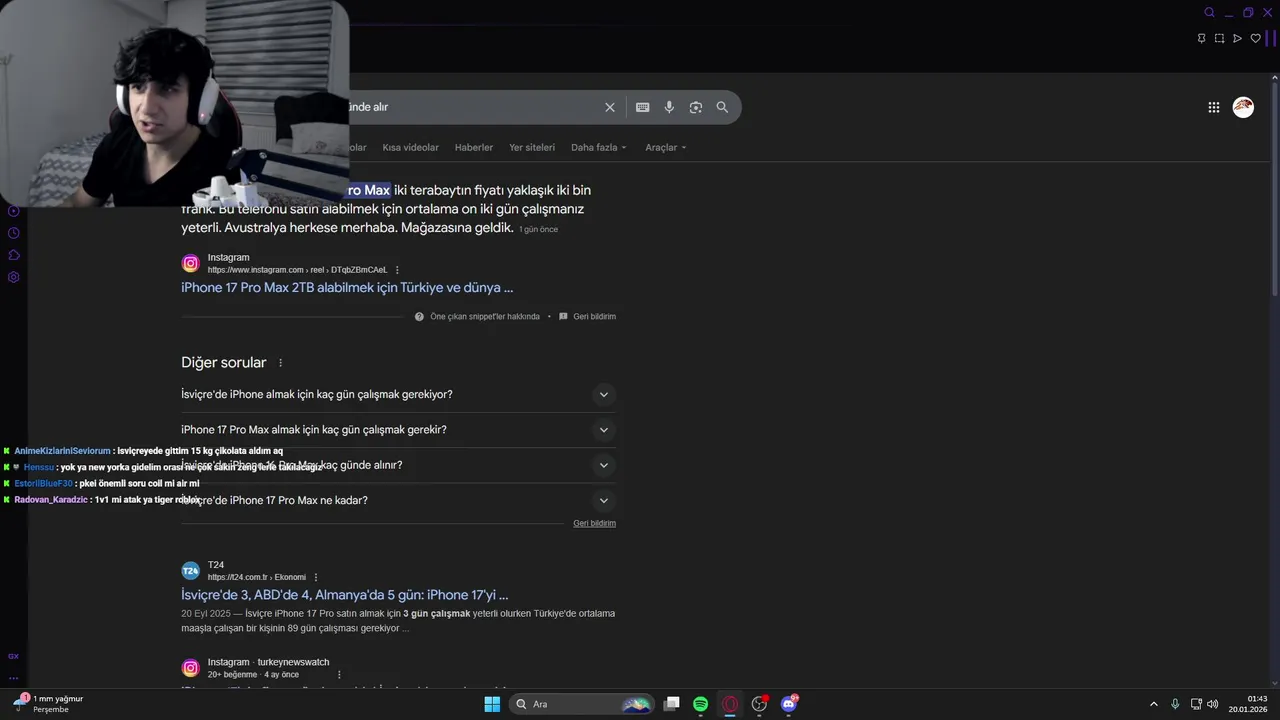Viewport: 1280px width, 720px height.
Task: Click Instagram turkeynewswatch result source
Action: coord(268,662)
